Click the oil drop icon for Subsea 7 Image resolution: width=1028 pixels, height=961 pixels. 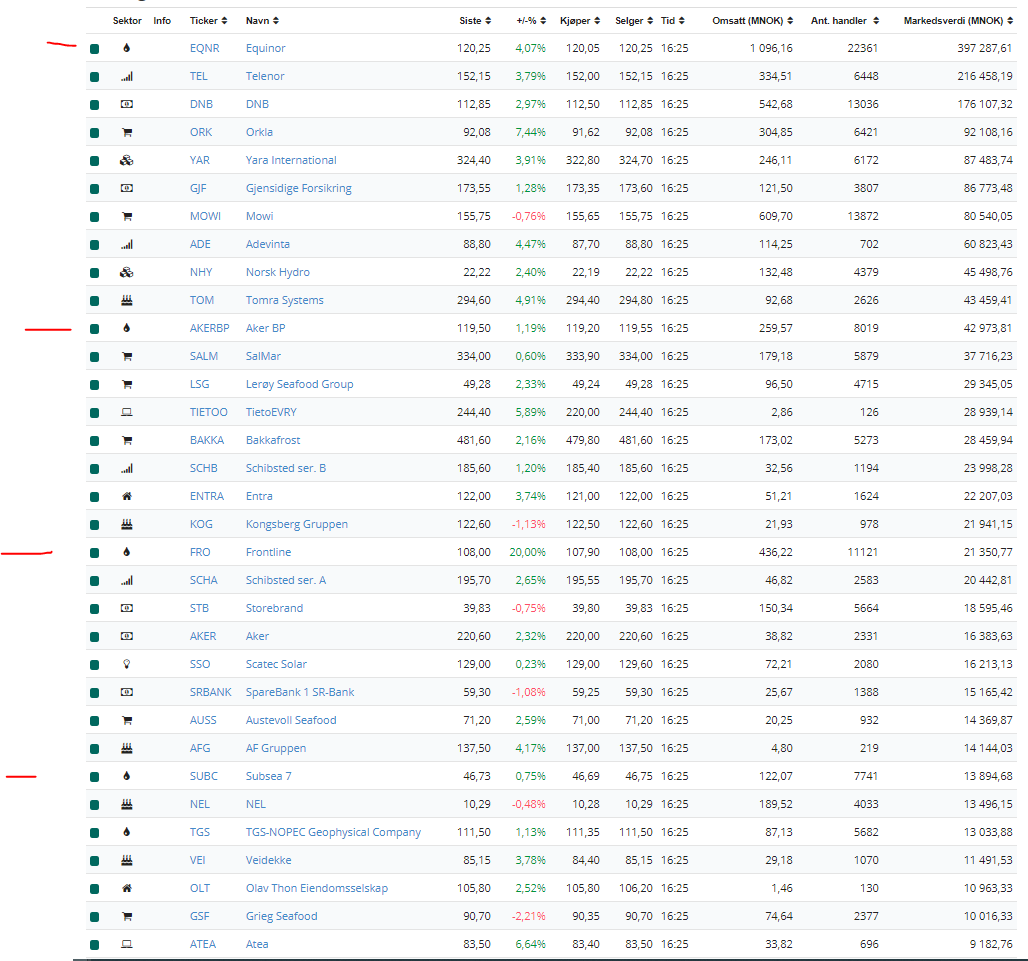(127, 776)
